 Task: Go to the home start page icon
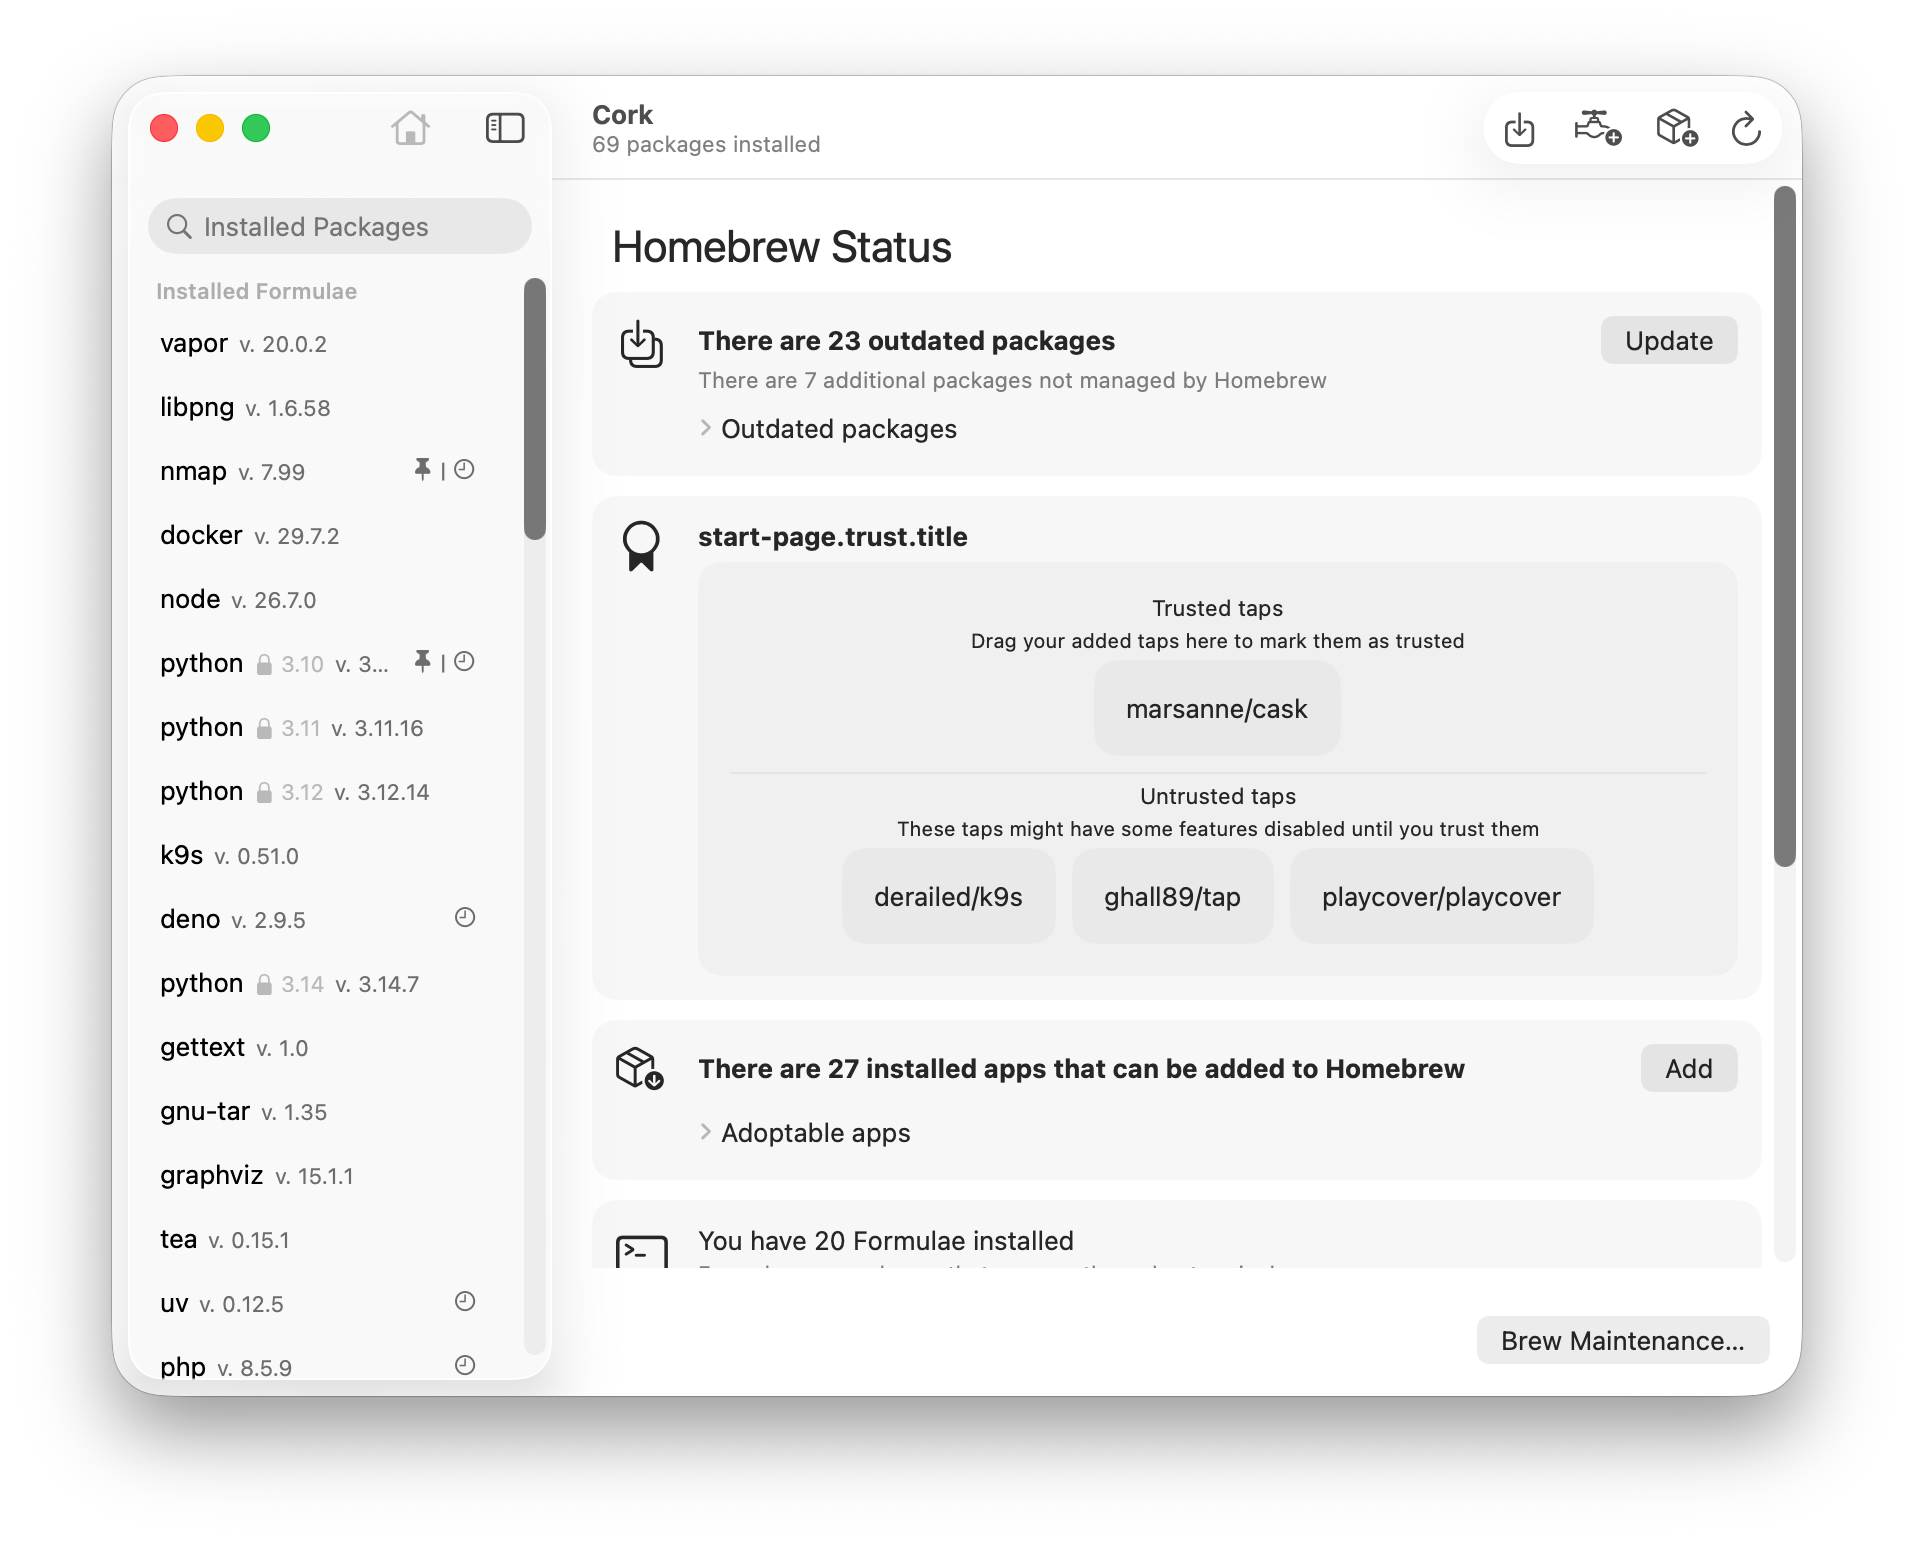410,128
